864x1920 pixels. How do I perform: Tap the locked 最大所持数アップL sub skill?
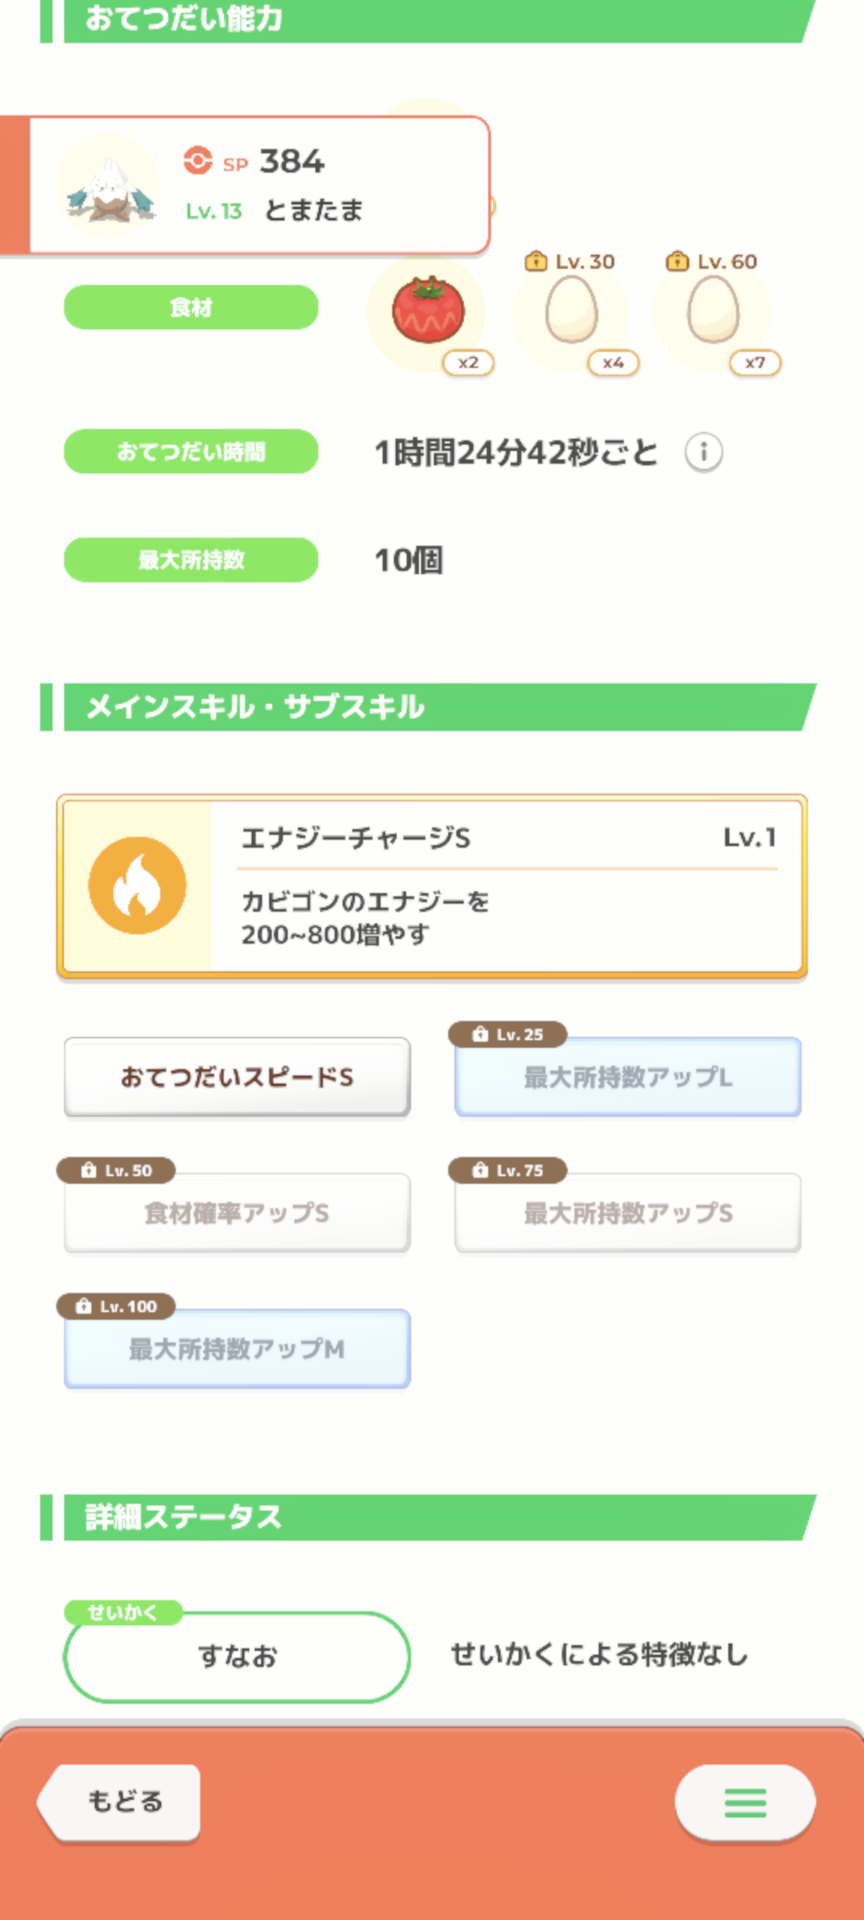pyautogui.click(x=628, y=1077)
